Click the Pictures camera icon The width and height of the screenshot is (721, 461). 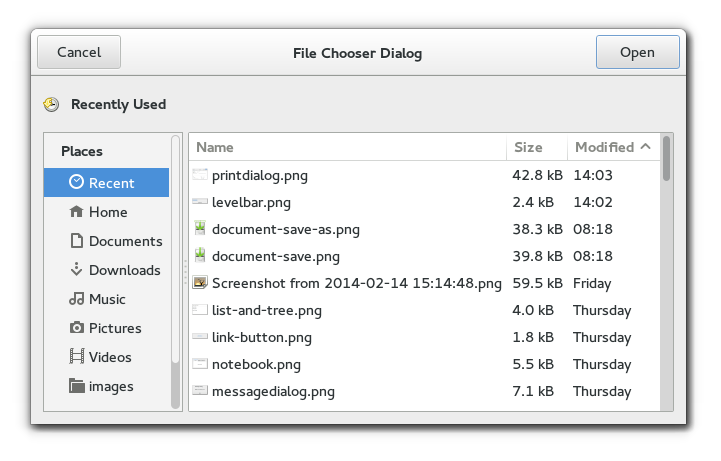point(76,328)
